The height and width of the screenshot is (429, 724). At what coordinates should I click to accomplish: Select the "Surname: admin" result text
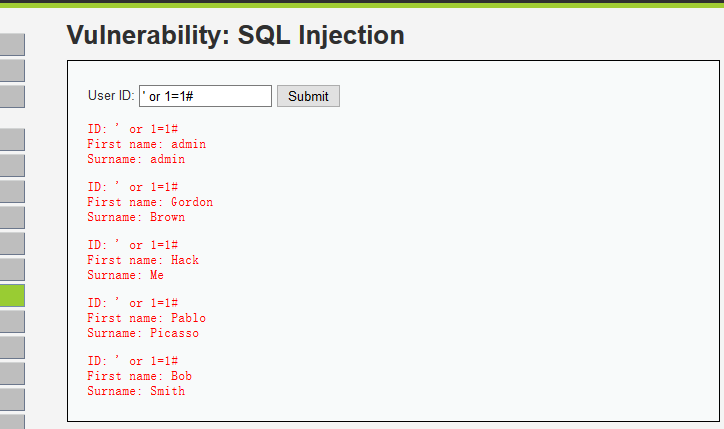click(x=136, y=159)
